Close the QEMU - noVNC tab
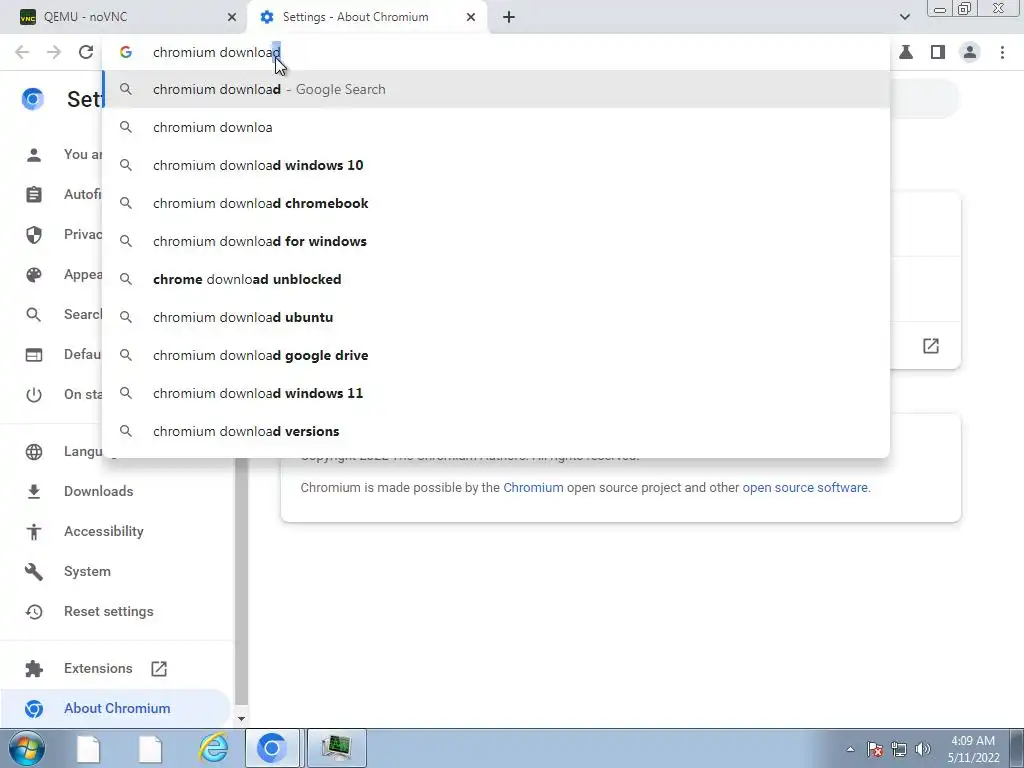1024x768 pixels. pos(232,17)
